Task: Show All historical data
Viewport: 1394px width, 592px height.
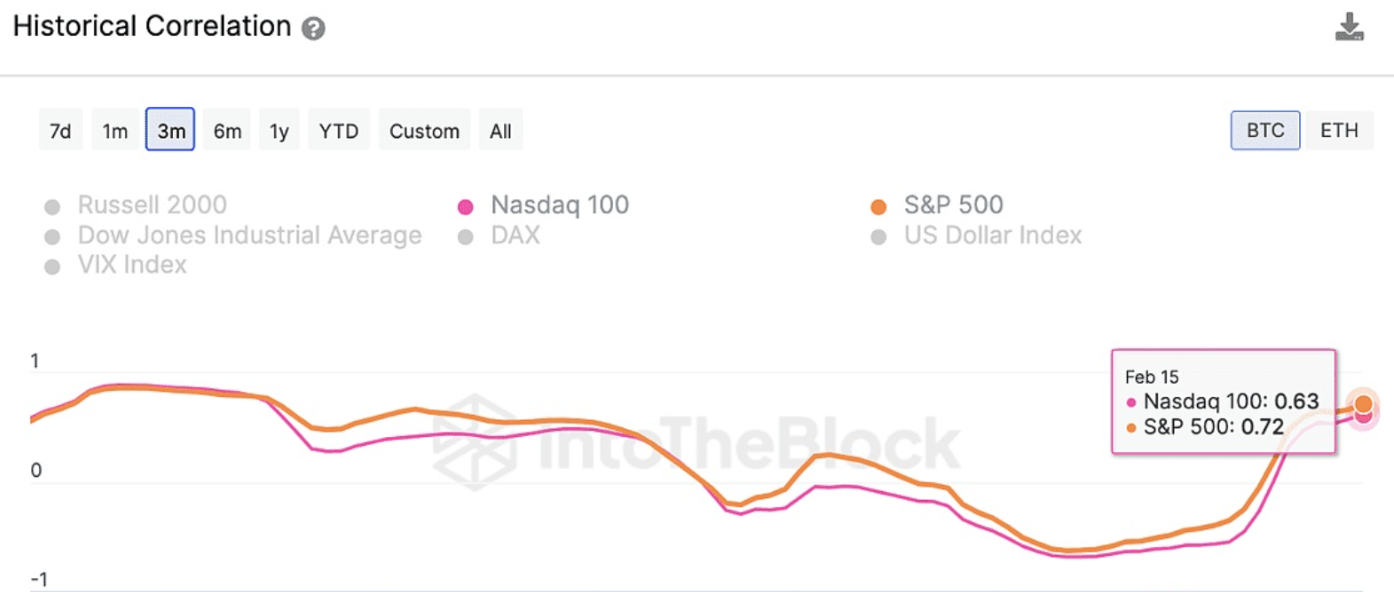Action: (501, 131)
